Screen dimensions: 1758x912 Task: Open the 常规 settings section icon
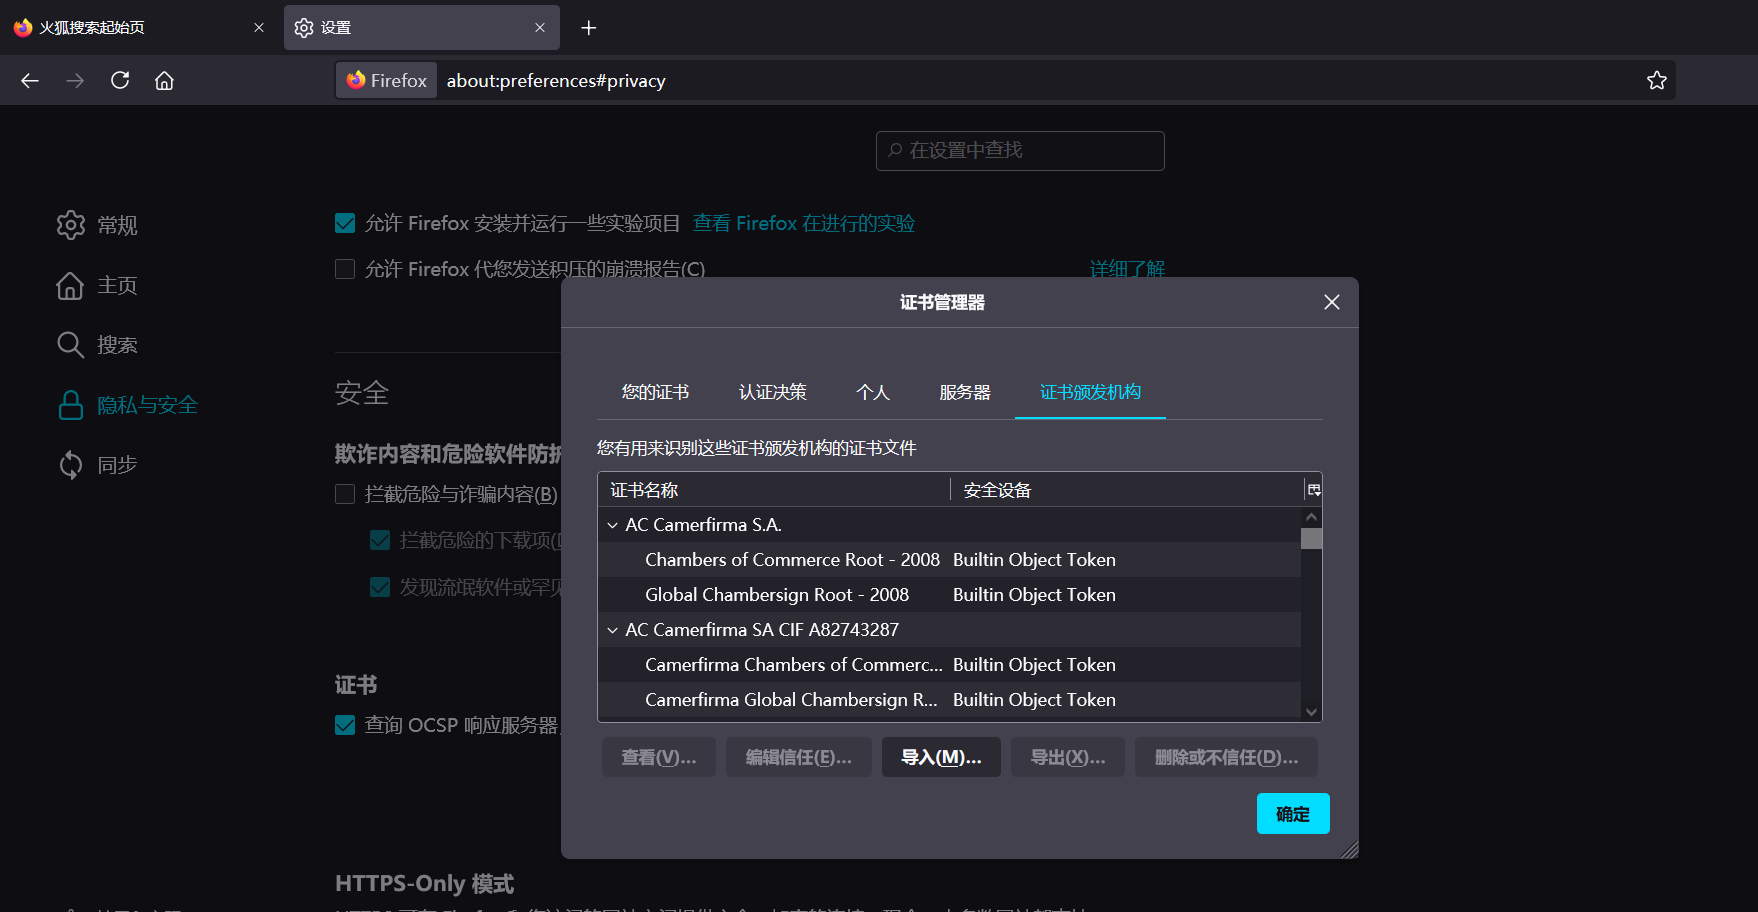pos(70,225)
